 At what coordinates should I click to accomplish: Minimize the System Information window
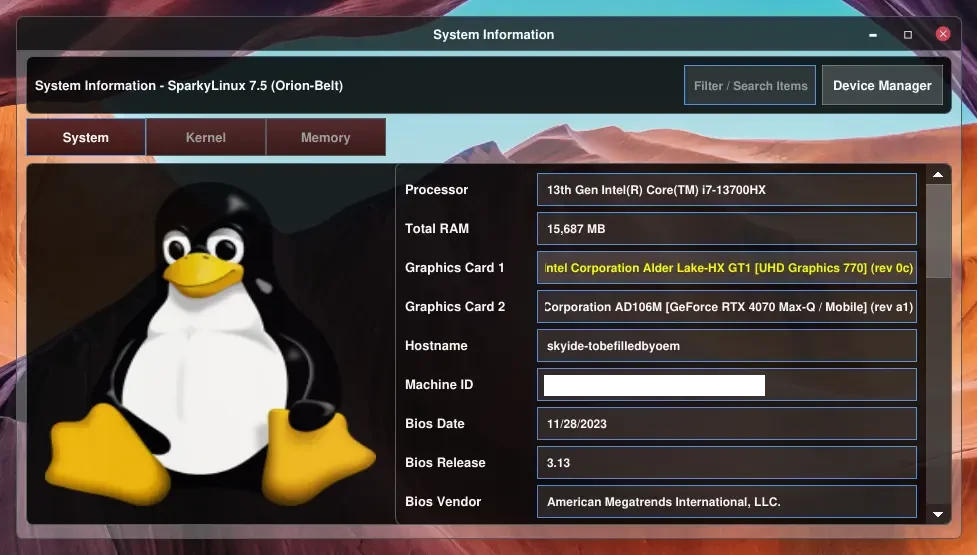(874, 34)
